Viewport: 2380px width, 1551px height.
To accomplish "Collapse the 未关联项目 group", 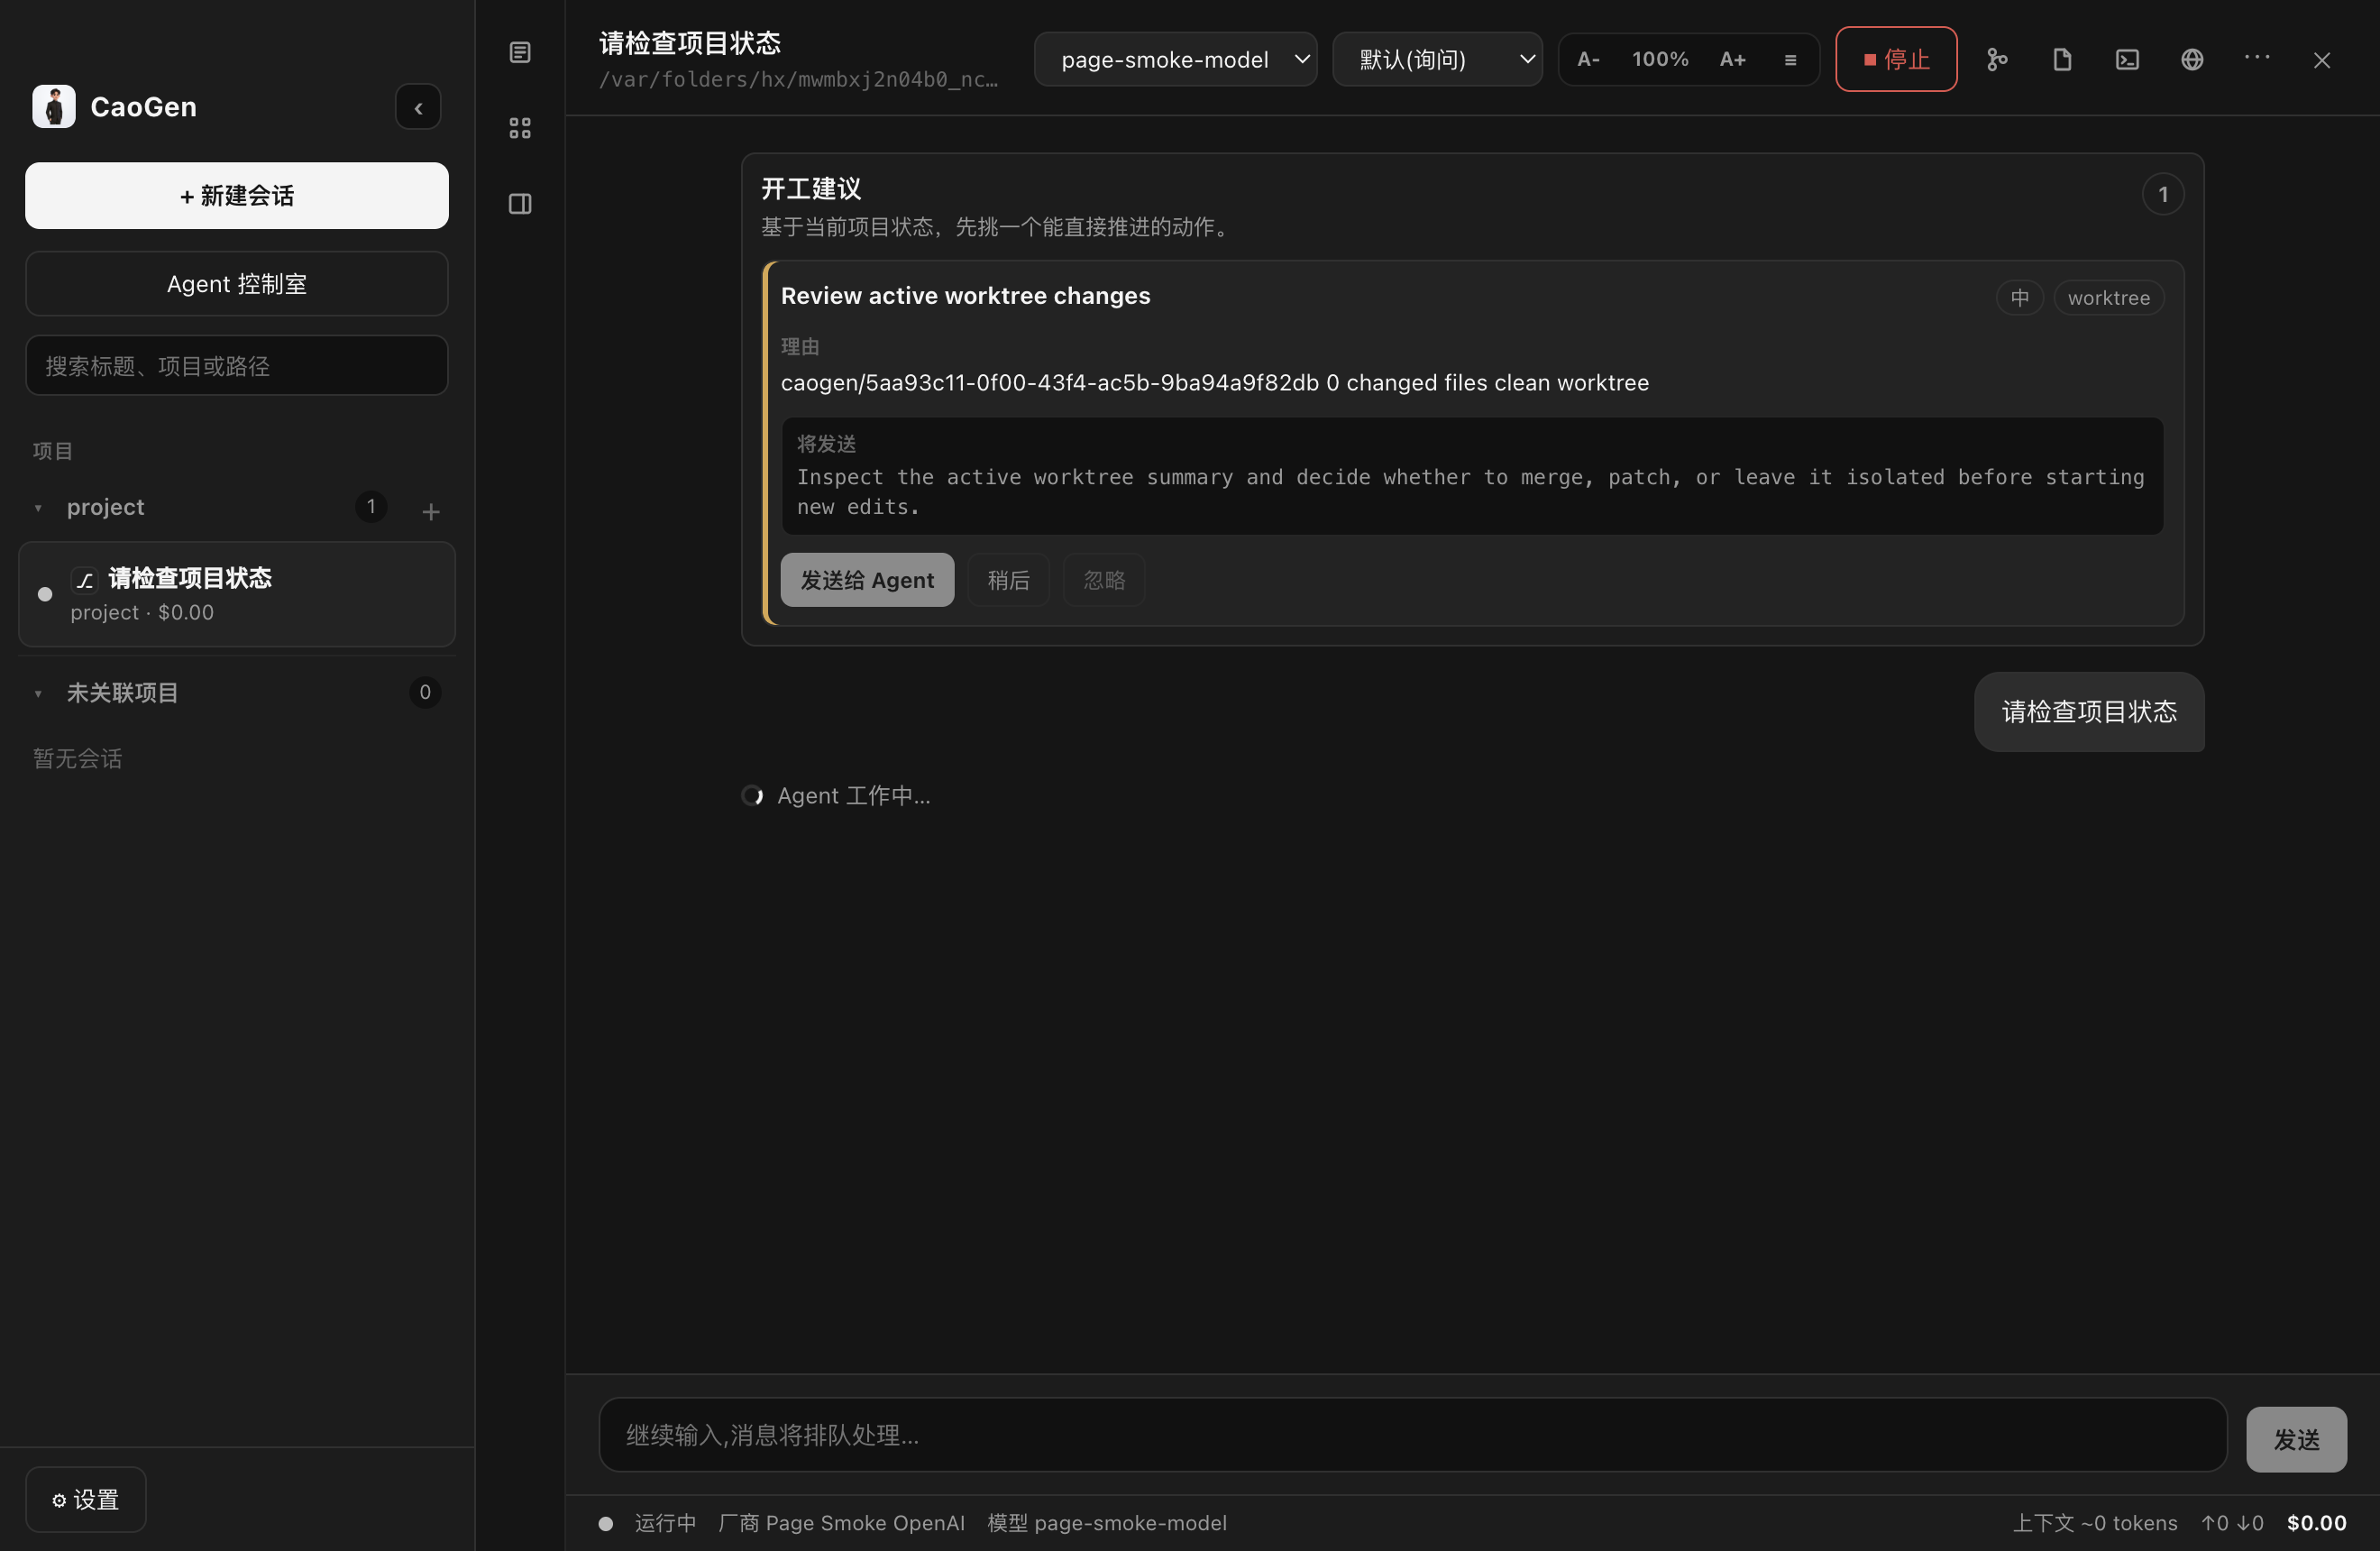I will pyautogui.click(x=38, y=693).
